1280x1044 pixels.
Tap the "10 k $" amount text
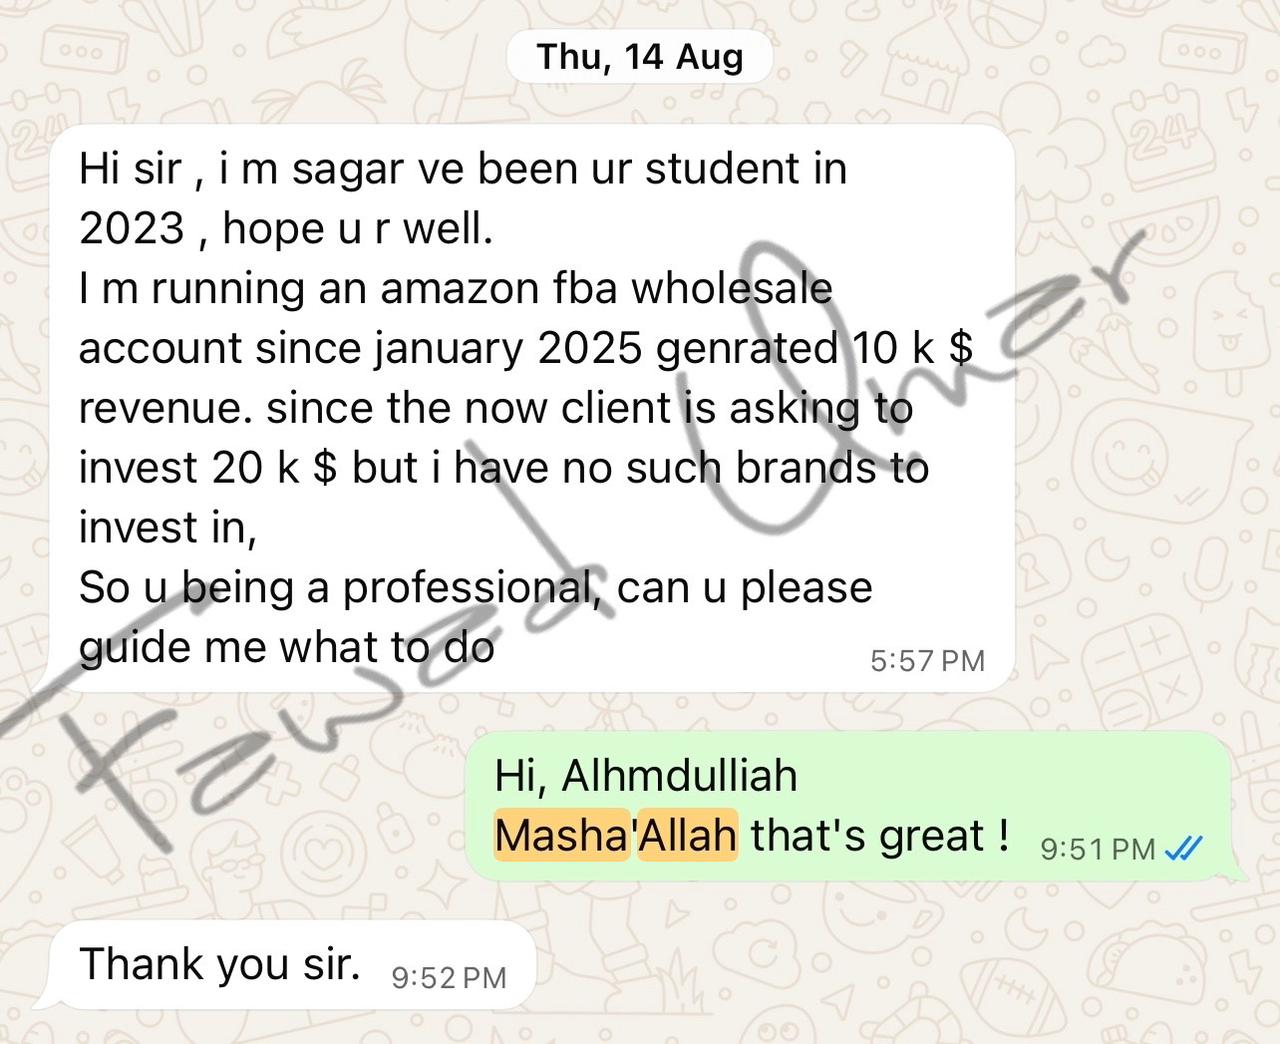912,348
